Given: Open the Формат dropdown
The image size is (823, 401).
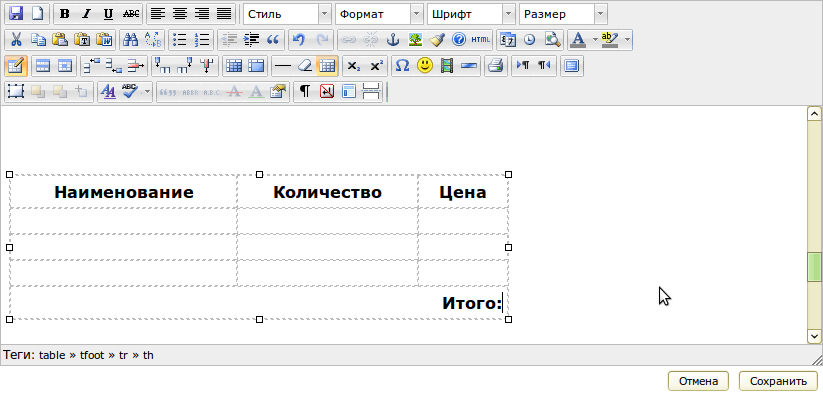Looking at the screenshot, I should click(x=379, y=14).
